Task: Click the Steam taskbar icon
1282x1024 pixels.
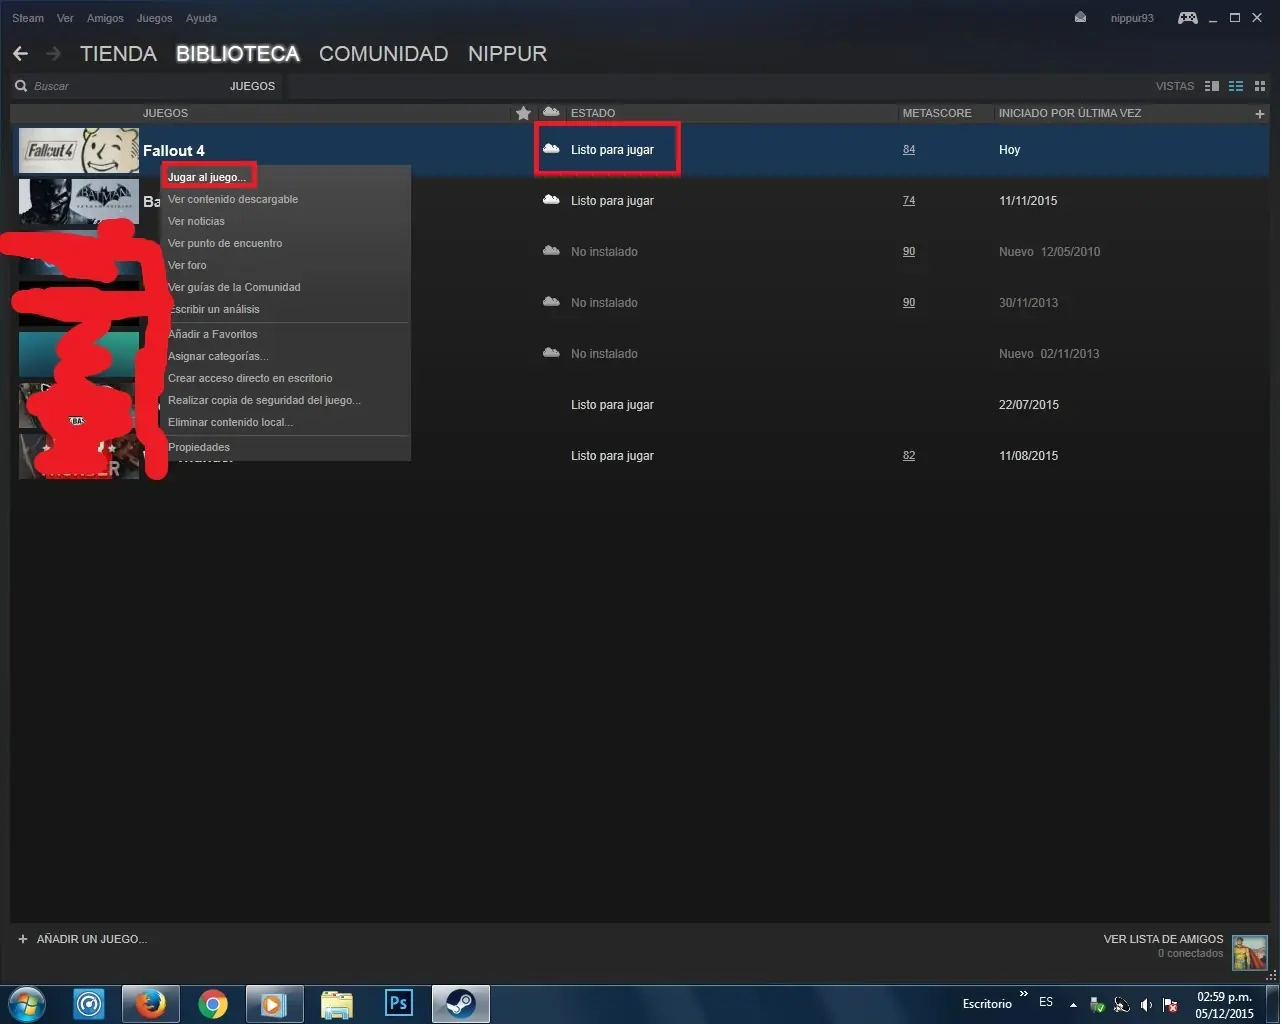Action: click(461, 1004)
